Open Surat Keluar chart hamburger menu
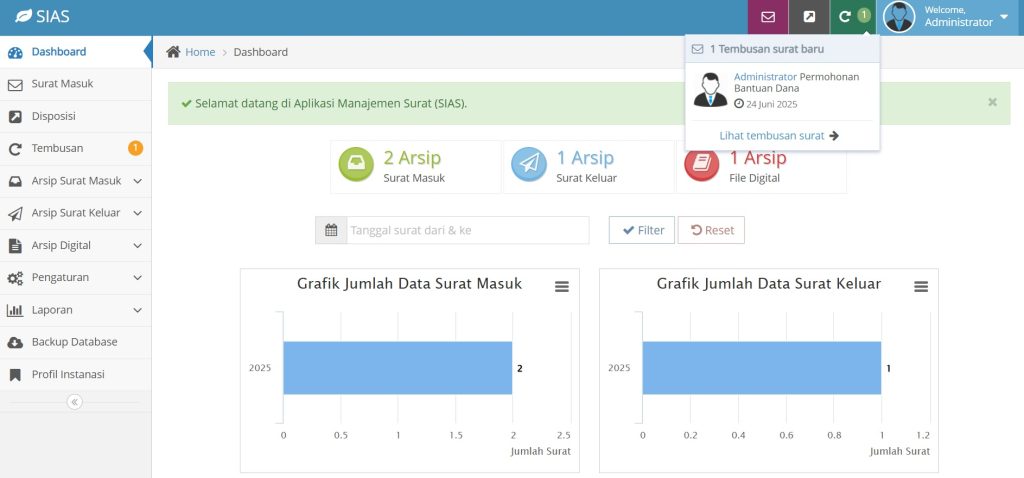 [921, 287]
